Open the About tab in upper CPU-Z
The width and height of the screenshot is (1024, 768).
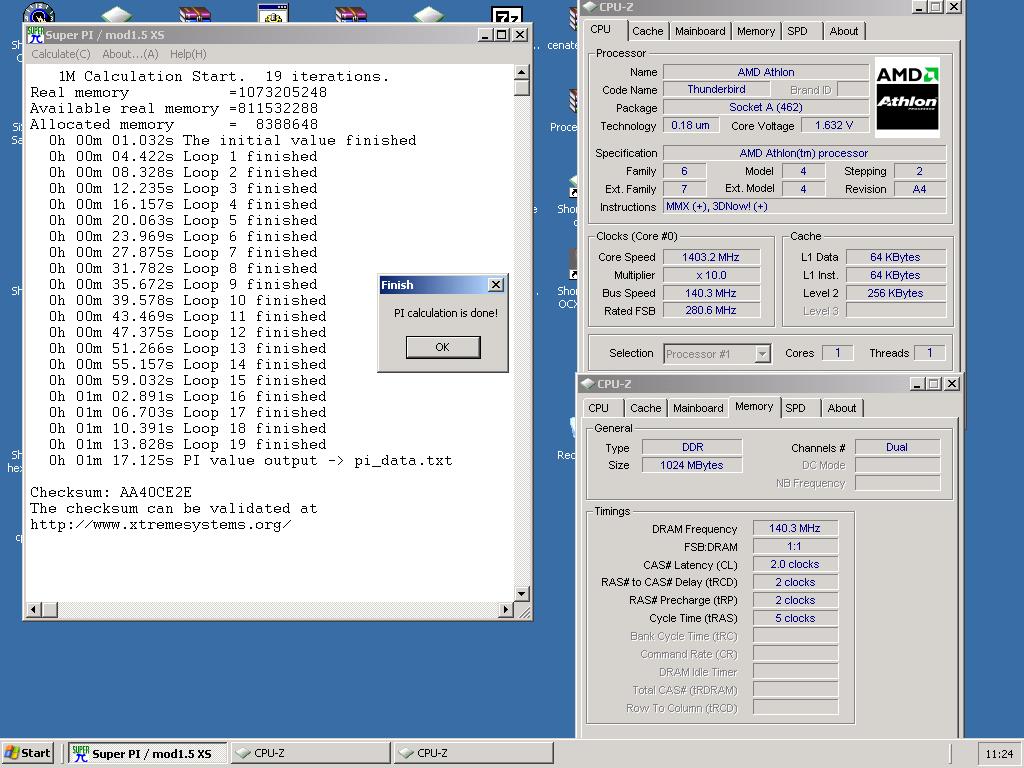pos(844,31)
